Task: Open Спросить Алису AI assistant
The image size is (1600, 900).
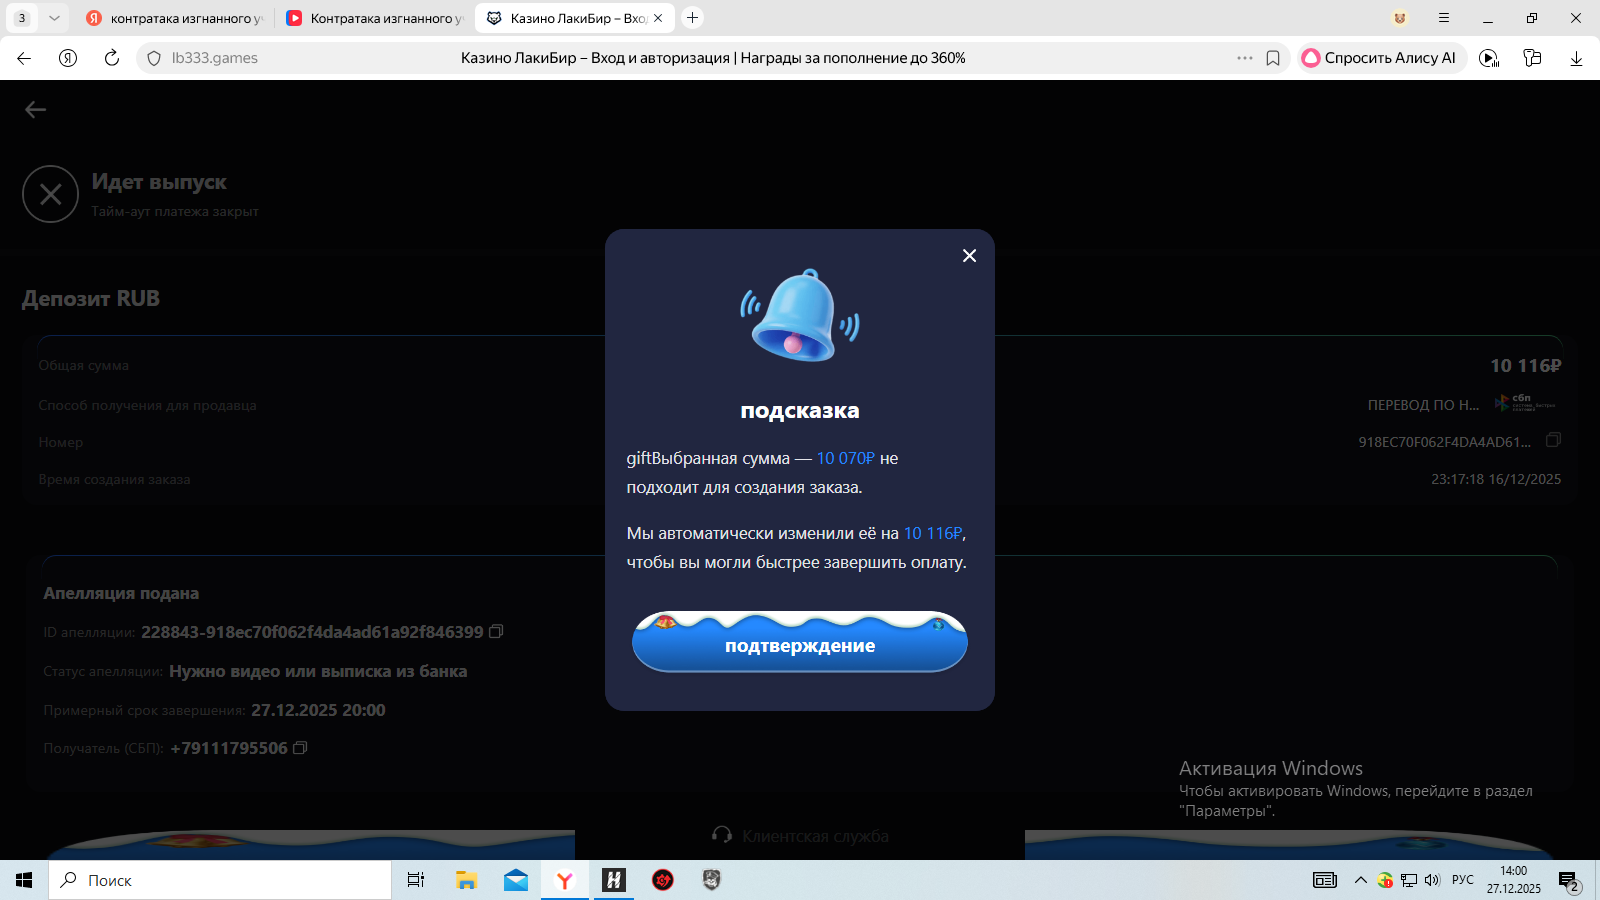Action: [x=1381, y=58]
